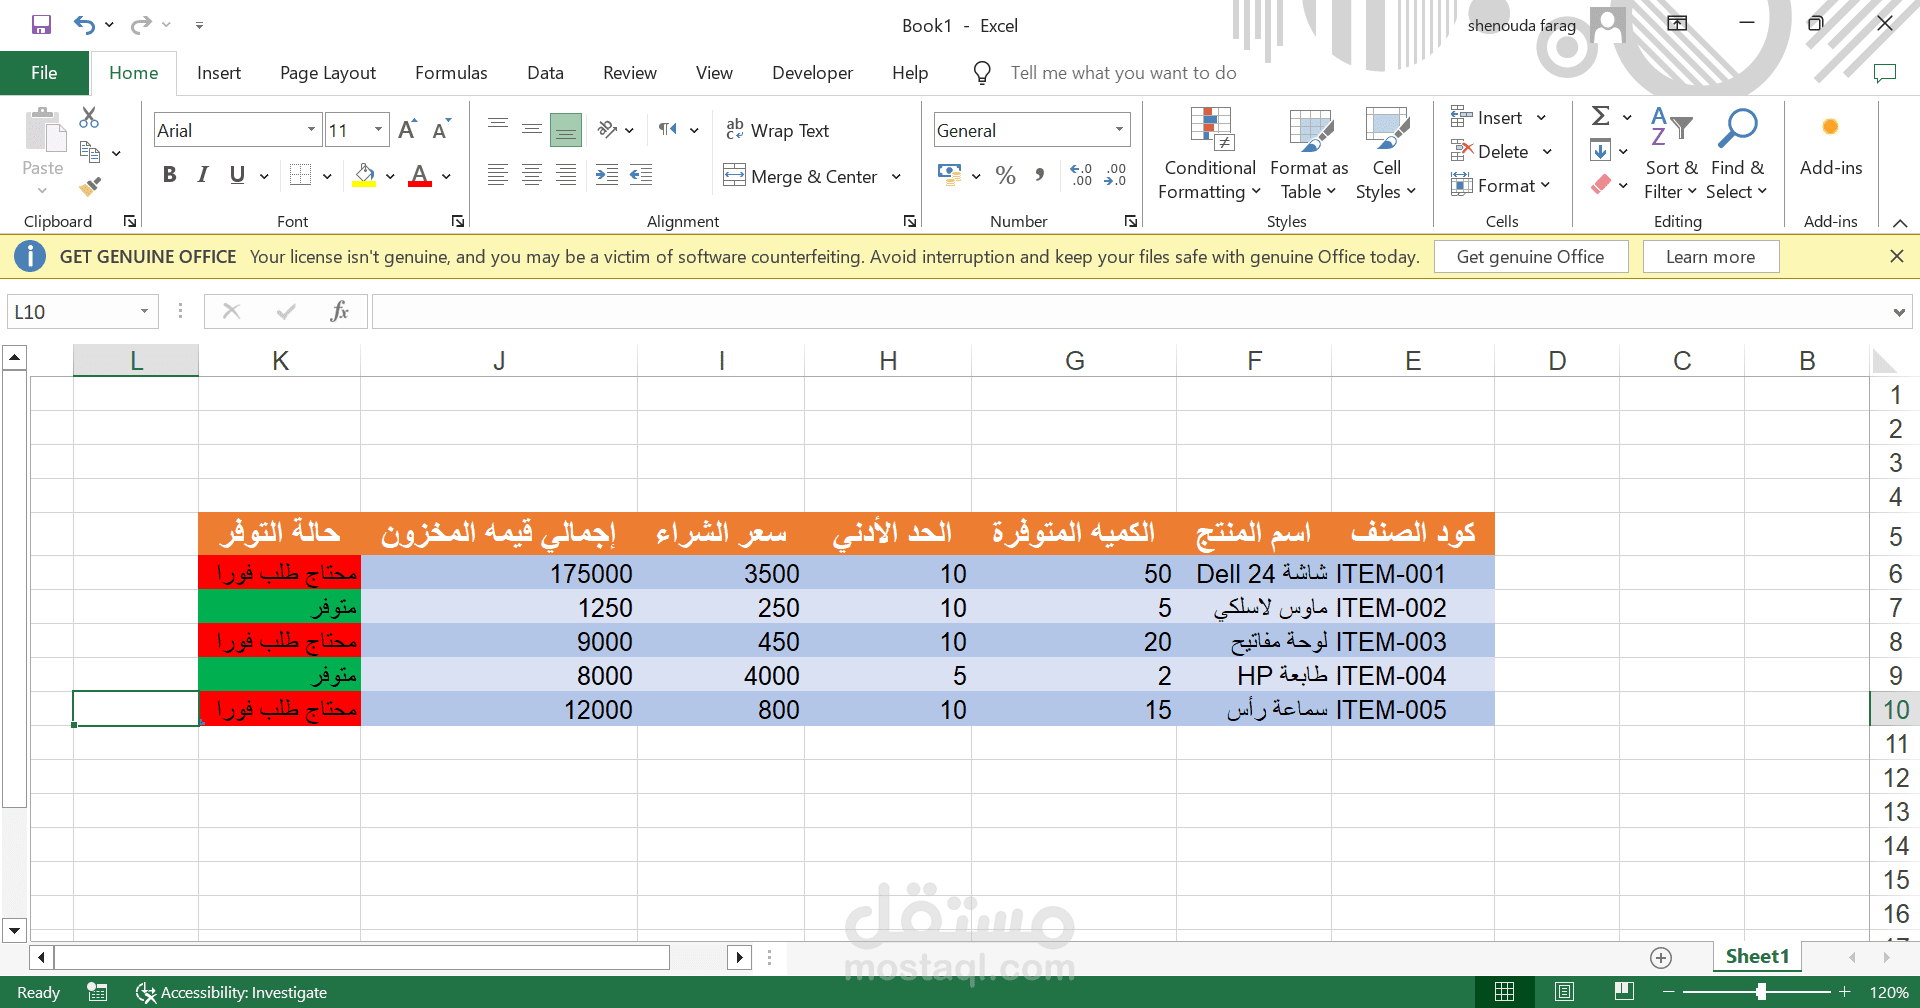Open the Insert tab

[x=219, y=73]
